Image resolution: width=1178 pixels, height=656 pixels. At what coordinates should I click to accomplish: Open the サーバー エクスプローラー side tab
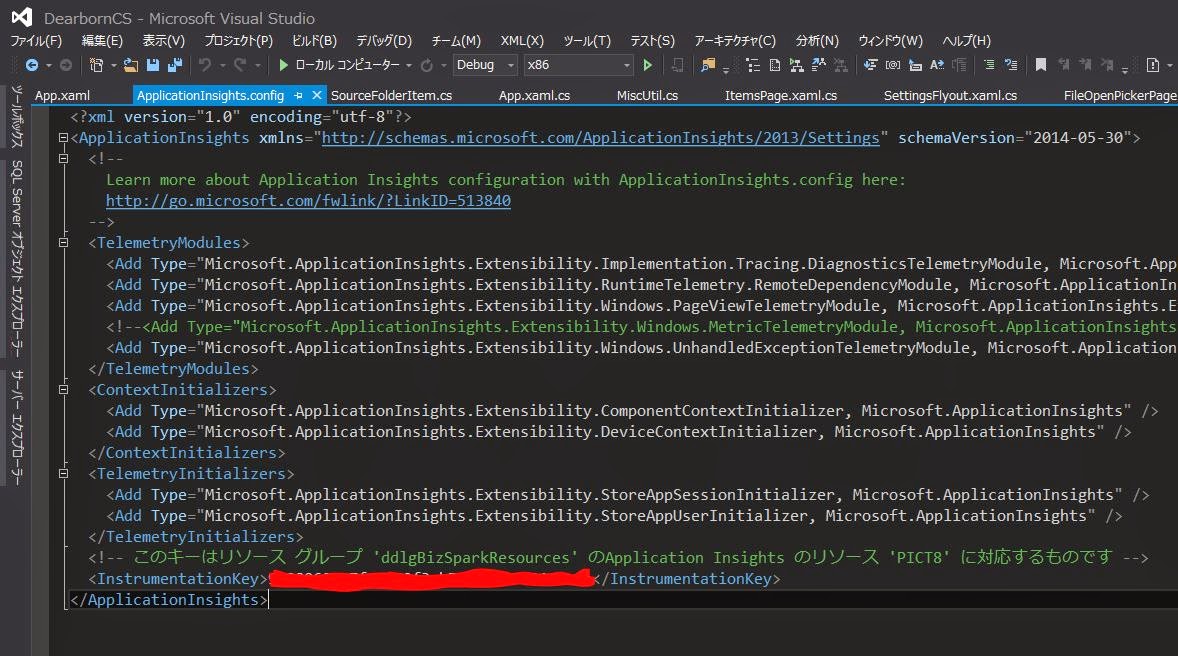[17, 427]
